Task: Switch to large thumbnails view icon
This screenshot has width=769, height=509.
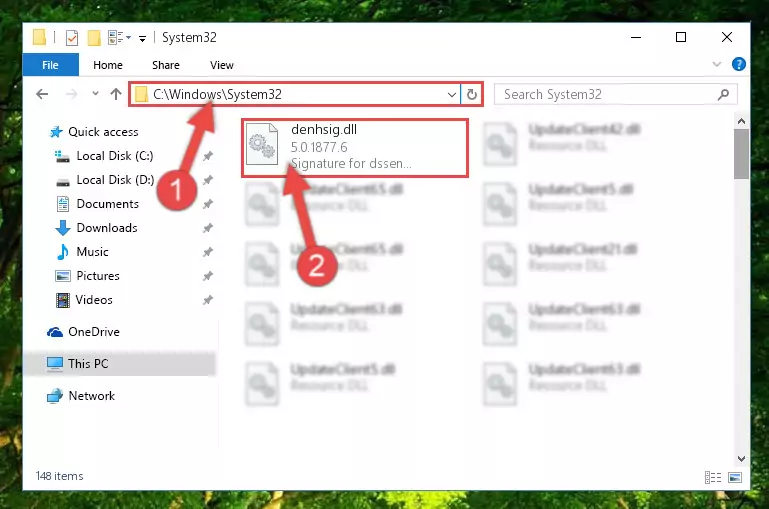Action: (735, 477)
